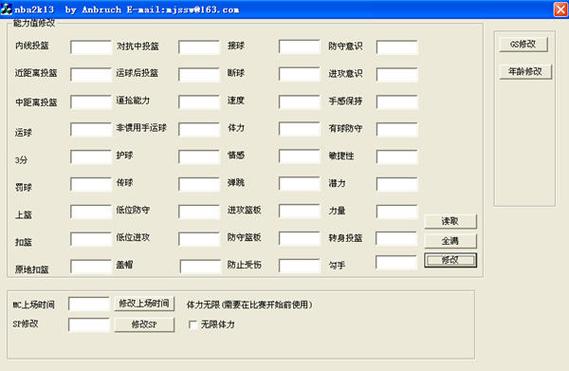The width and height of the screenshot is (569, 371).
Task: Click the 读取 button
Action: [x=450, y=221]
